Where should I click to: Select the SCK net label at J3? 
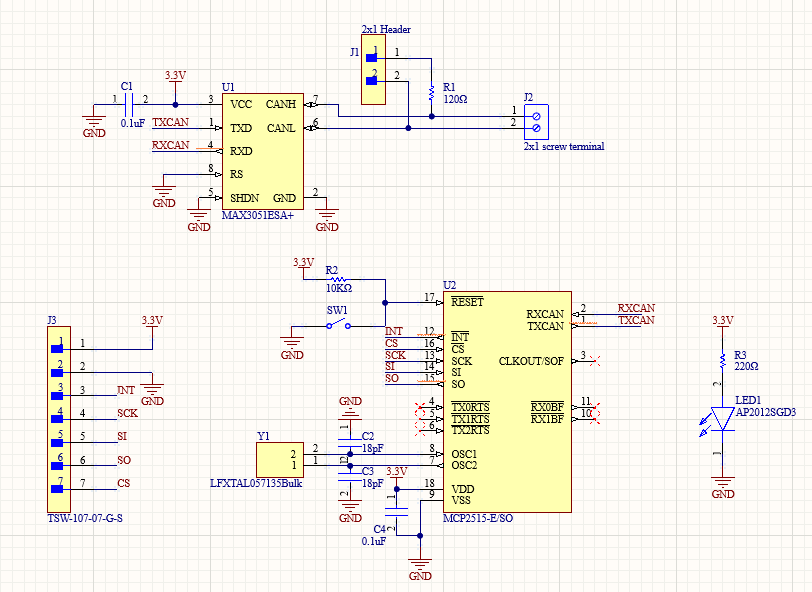pyautogui.click(x=127, y=413)
